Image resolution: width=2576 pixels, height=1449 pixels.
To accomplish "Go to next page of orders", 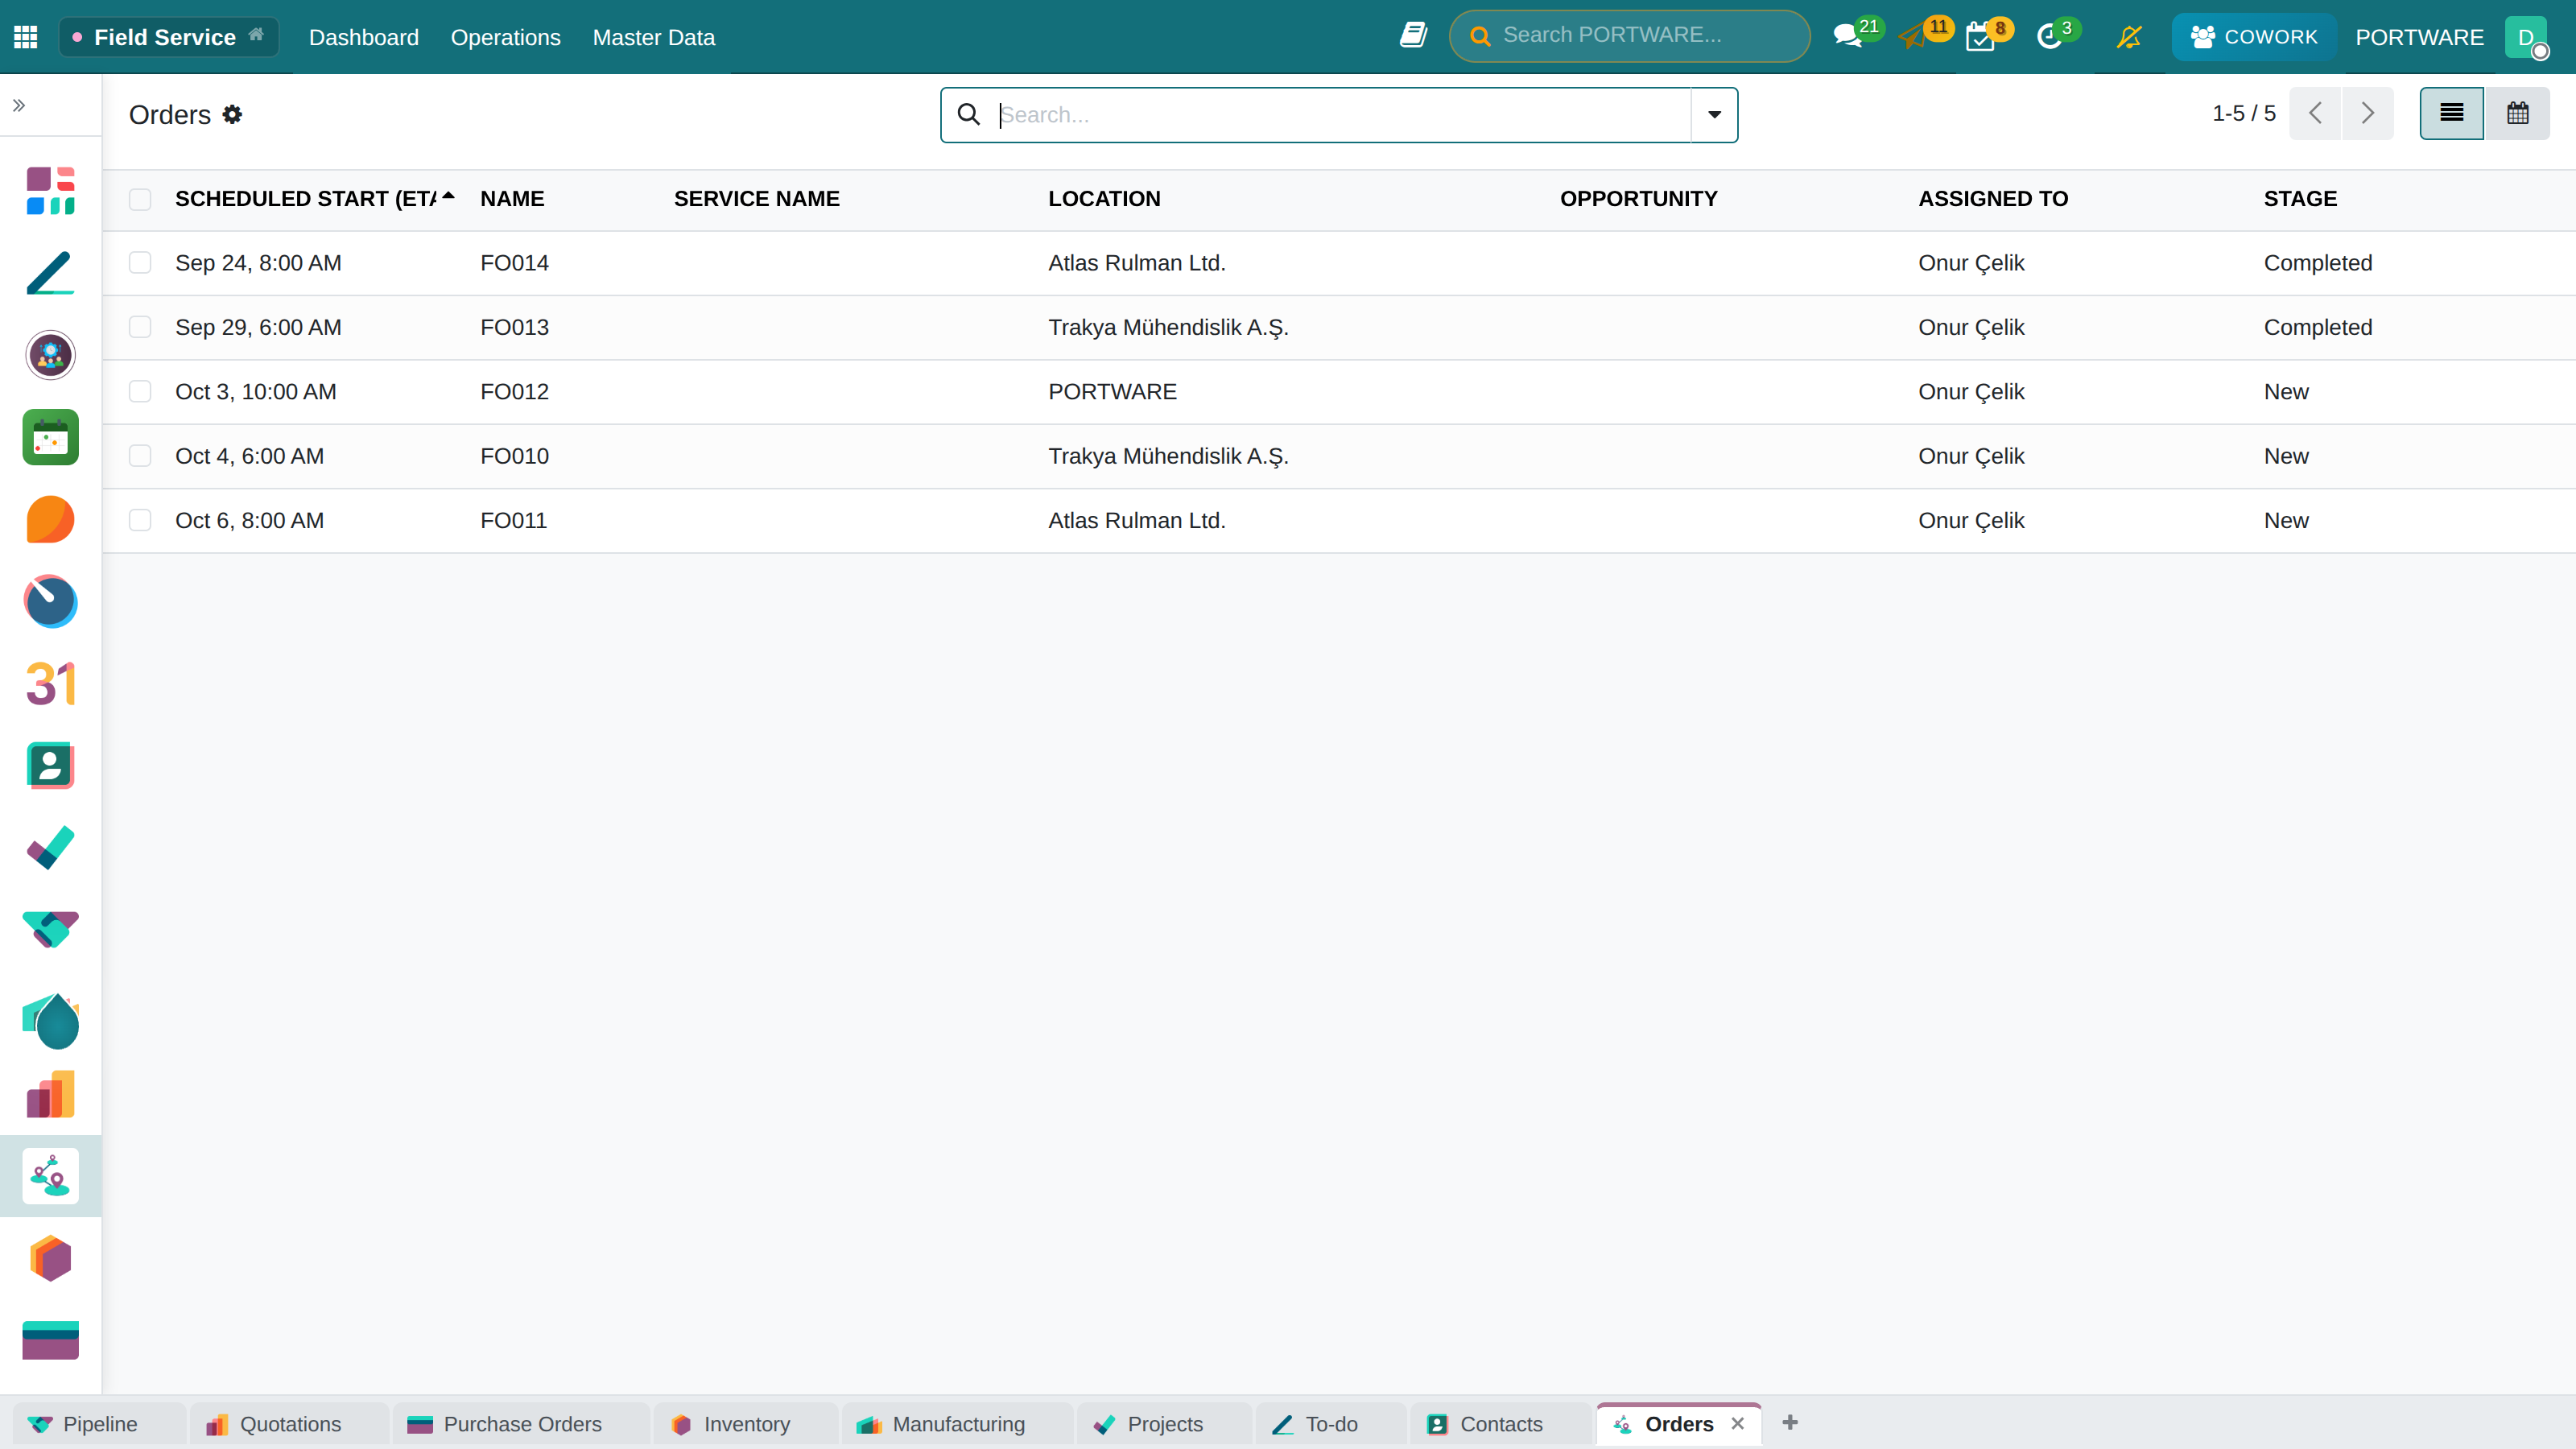I will click(x=2367, y=113).
